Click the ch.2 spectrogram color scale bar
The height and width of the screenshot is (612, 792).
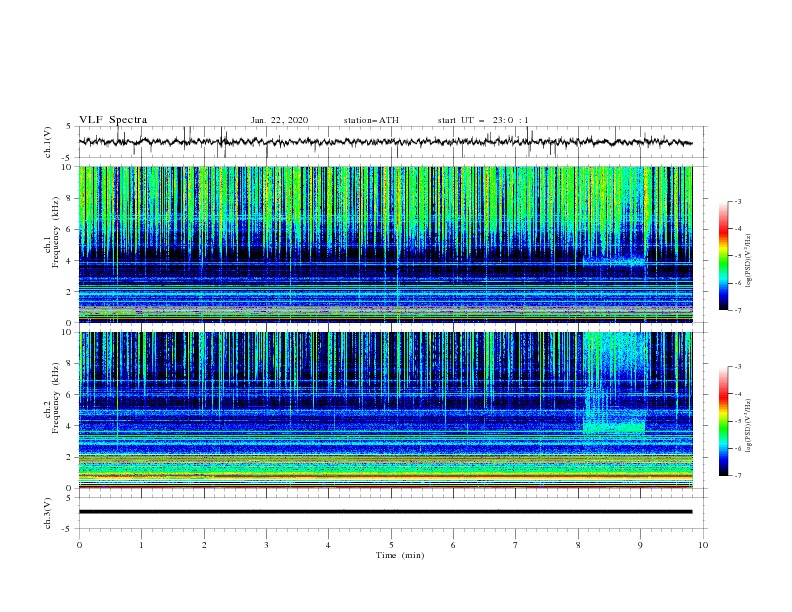click(x=724, y=421)
